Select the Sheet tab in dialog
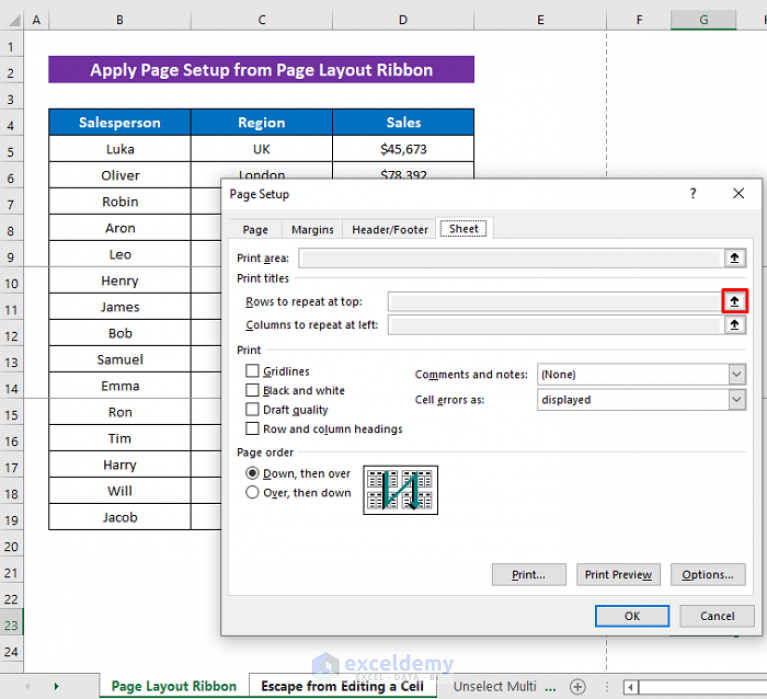Screen dimensions: 767x699 click(x=464, y=228)
